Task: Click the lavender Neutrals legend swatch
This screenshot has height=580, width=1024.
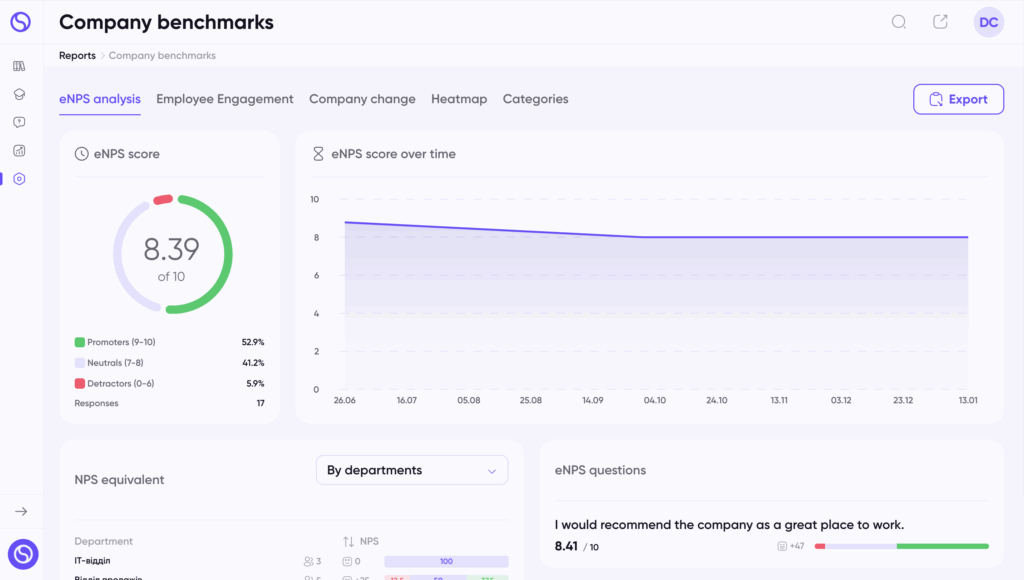Action: [80, 362]
